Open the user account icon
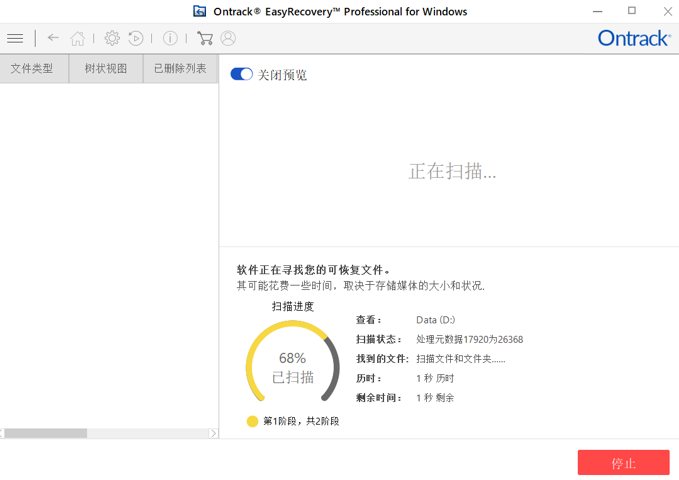 228,39
